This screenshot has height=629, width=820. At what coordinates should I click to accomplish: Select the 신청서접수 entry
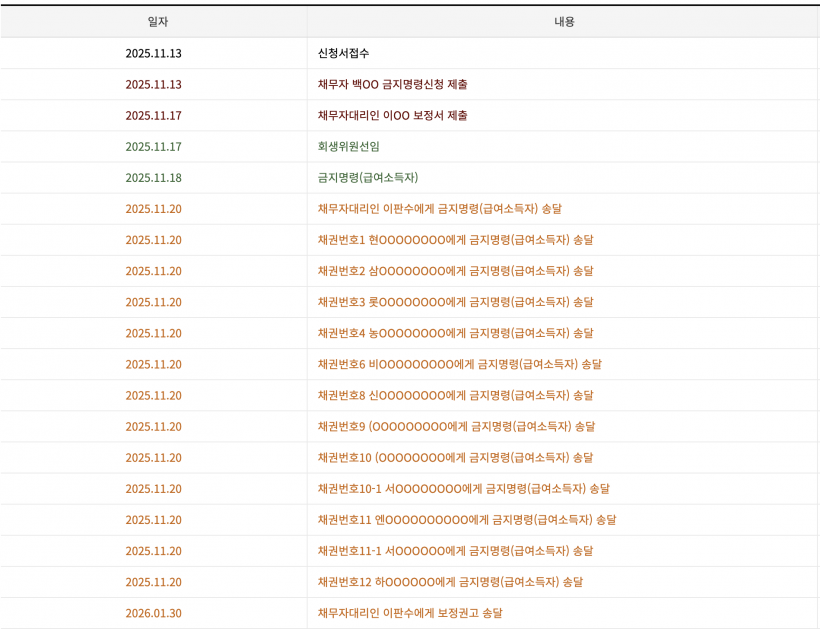(343, 53)
